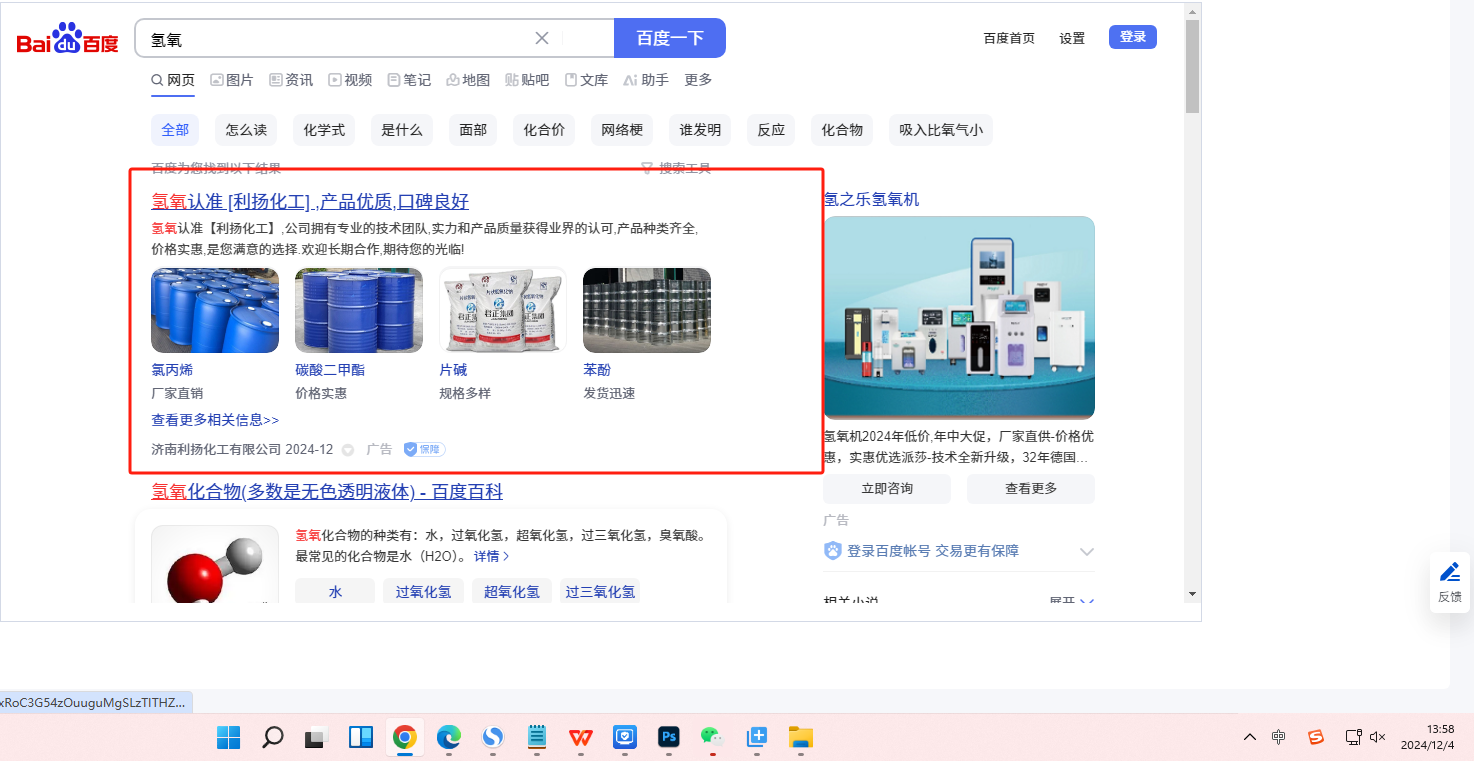Open Photoshop from the taskbar

point(669,738)
